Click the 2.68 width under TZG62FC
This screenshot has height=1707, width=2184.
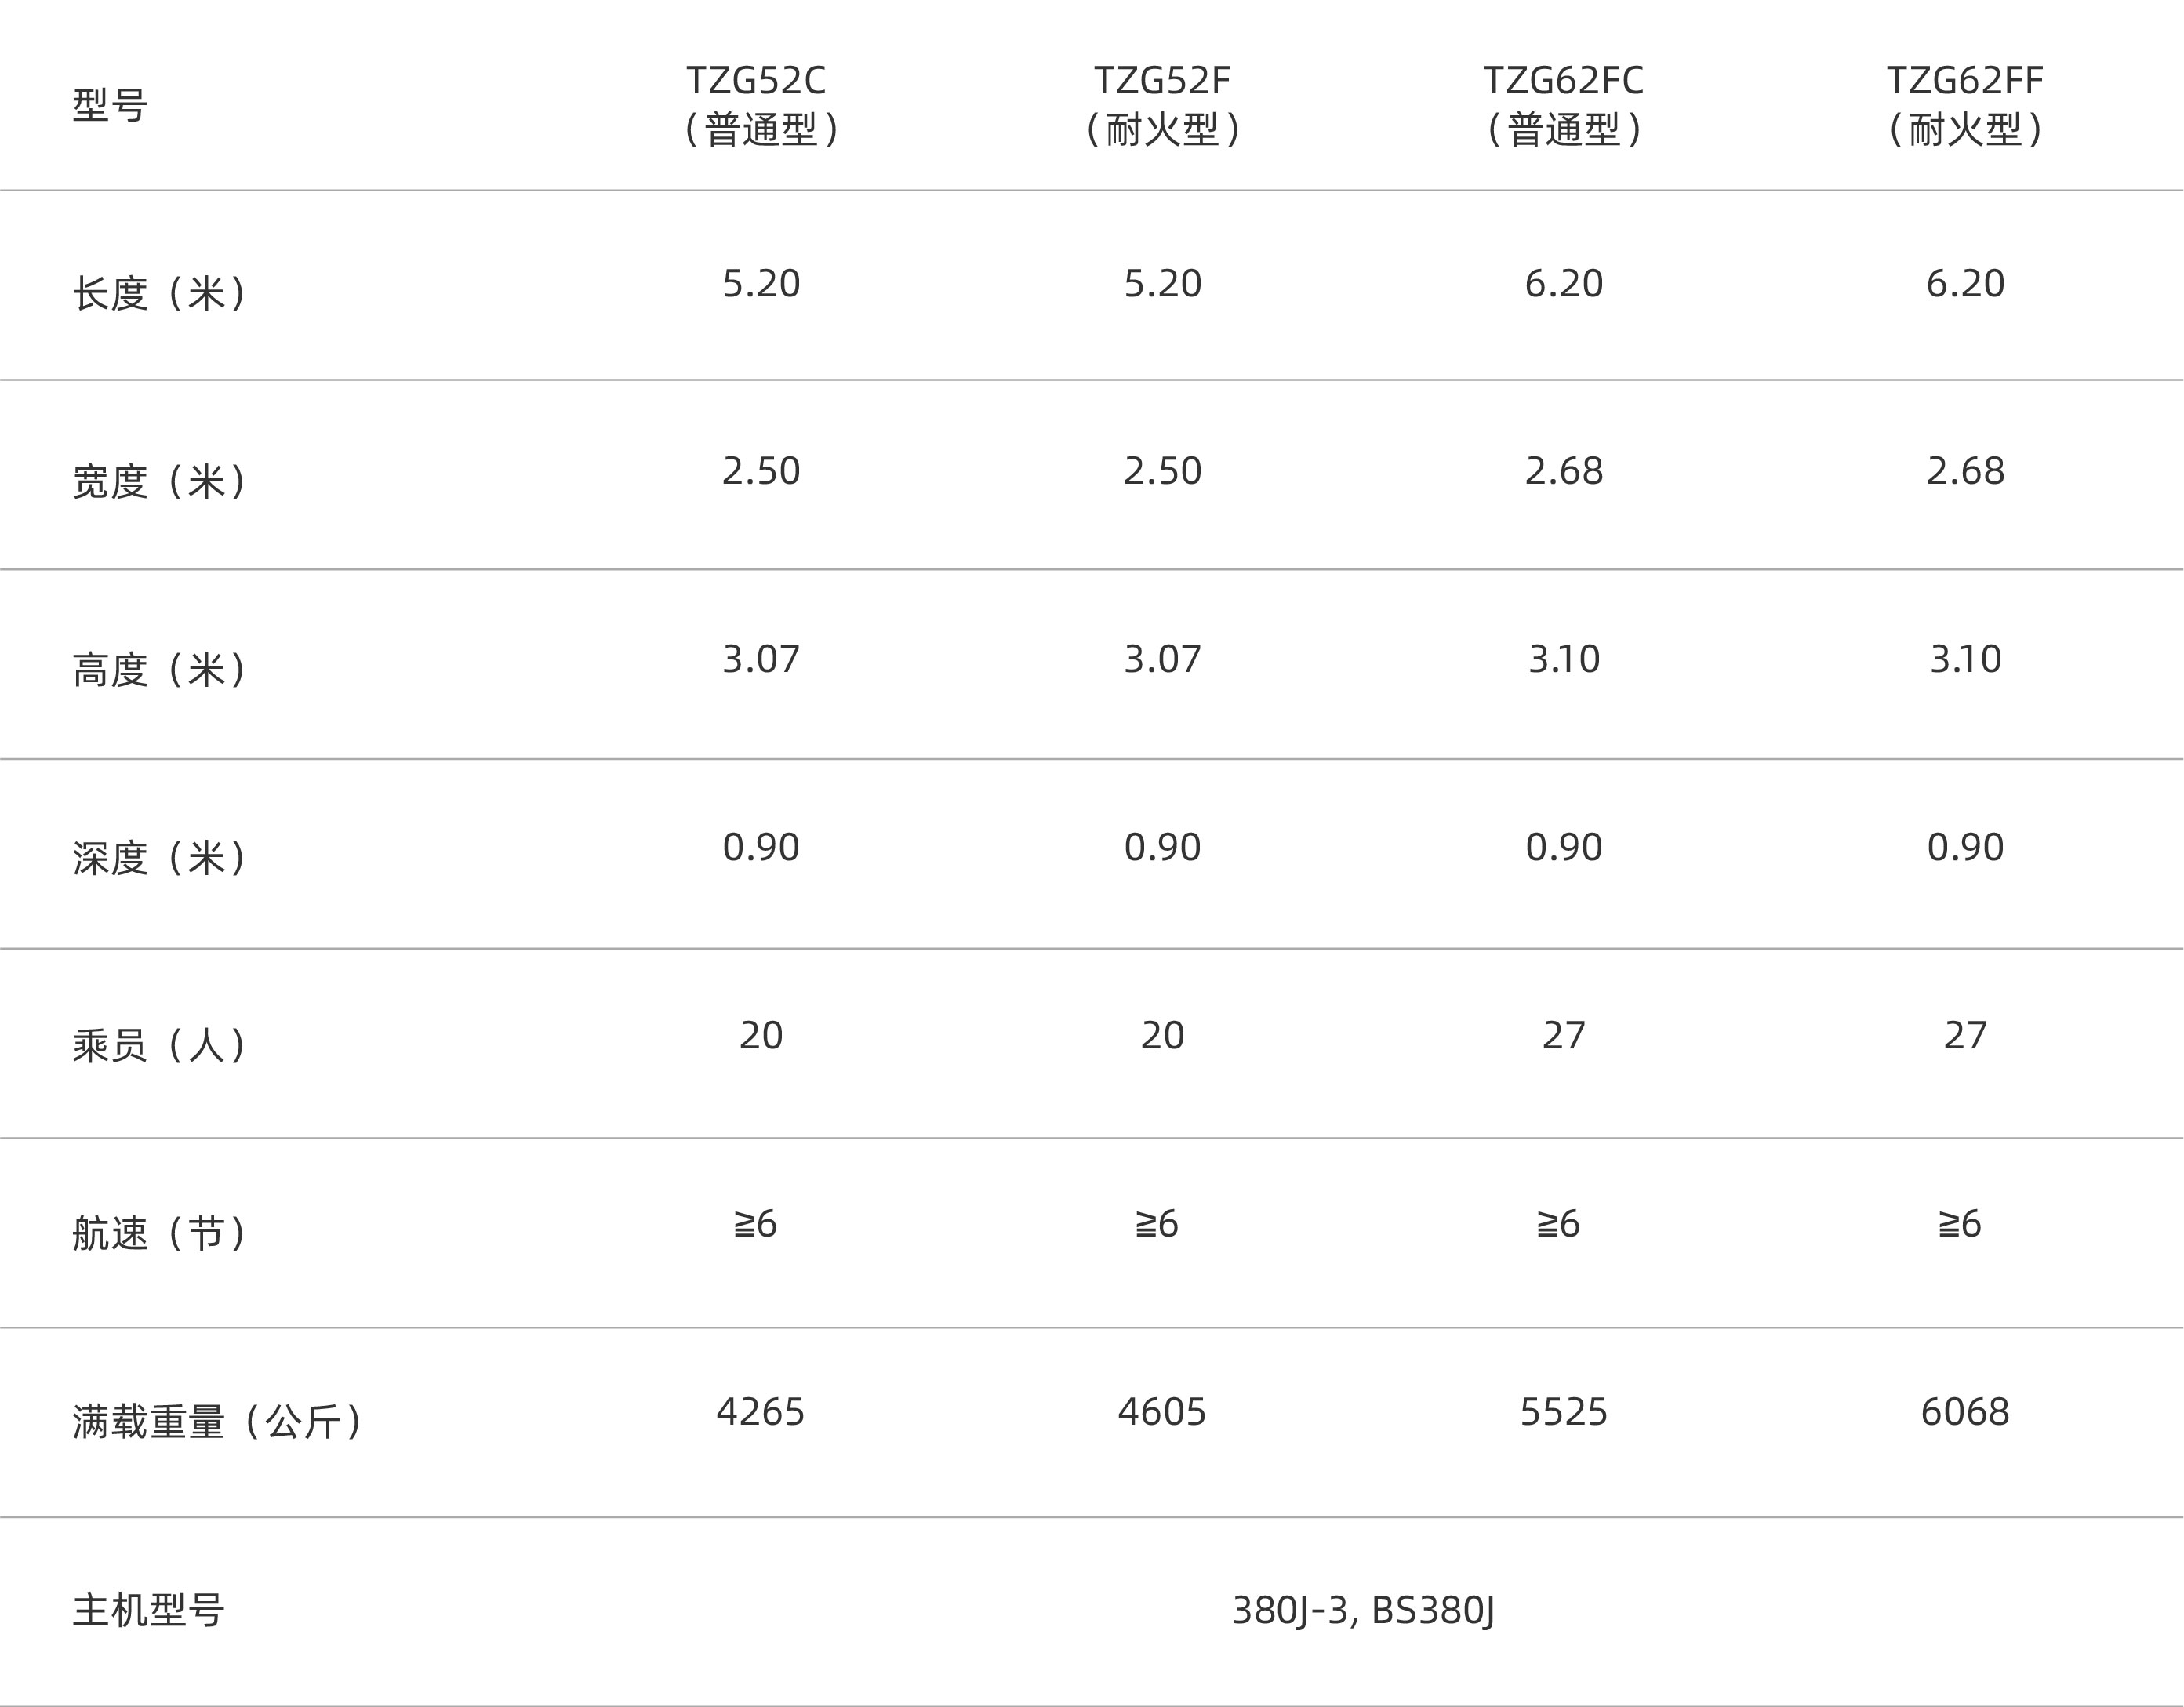(1564, 471)
